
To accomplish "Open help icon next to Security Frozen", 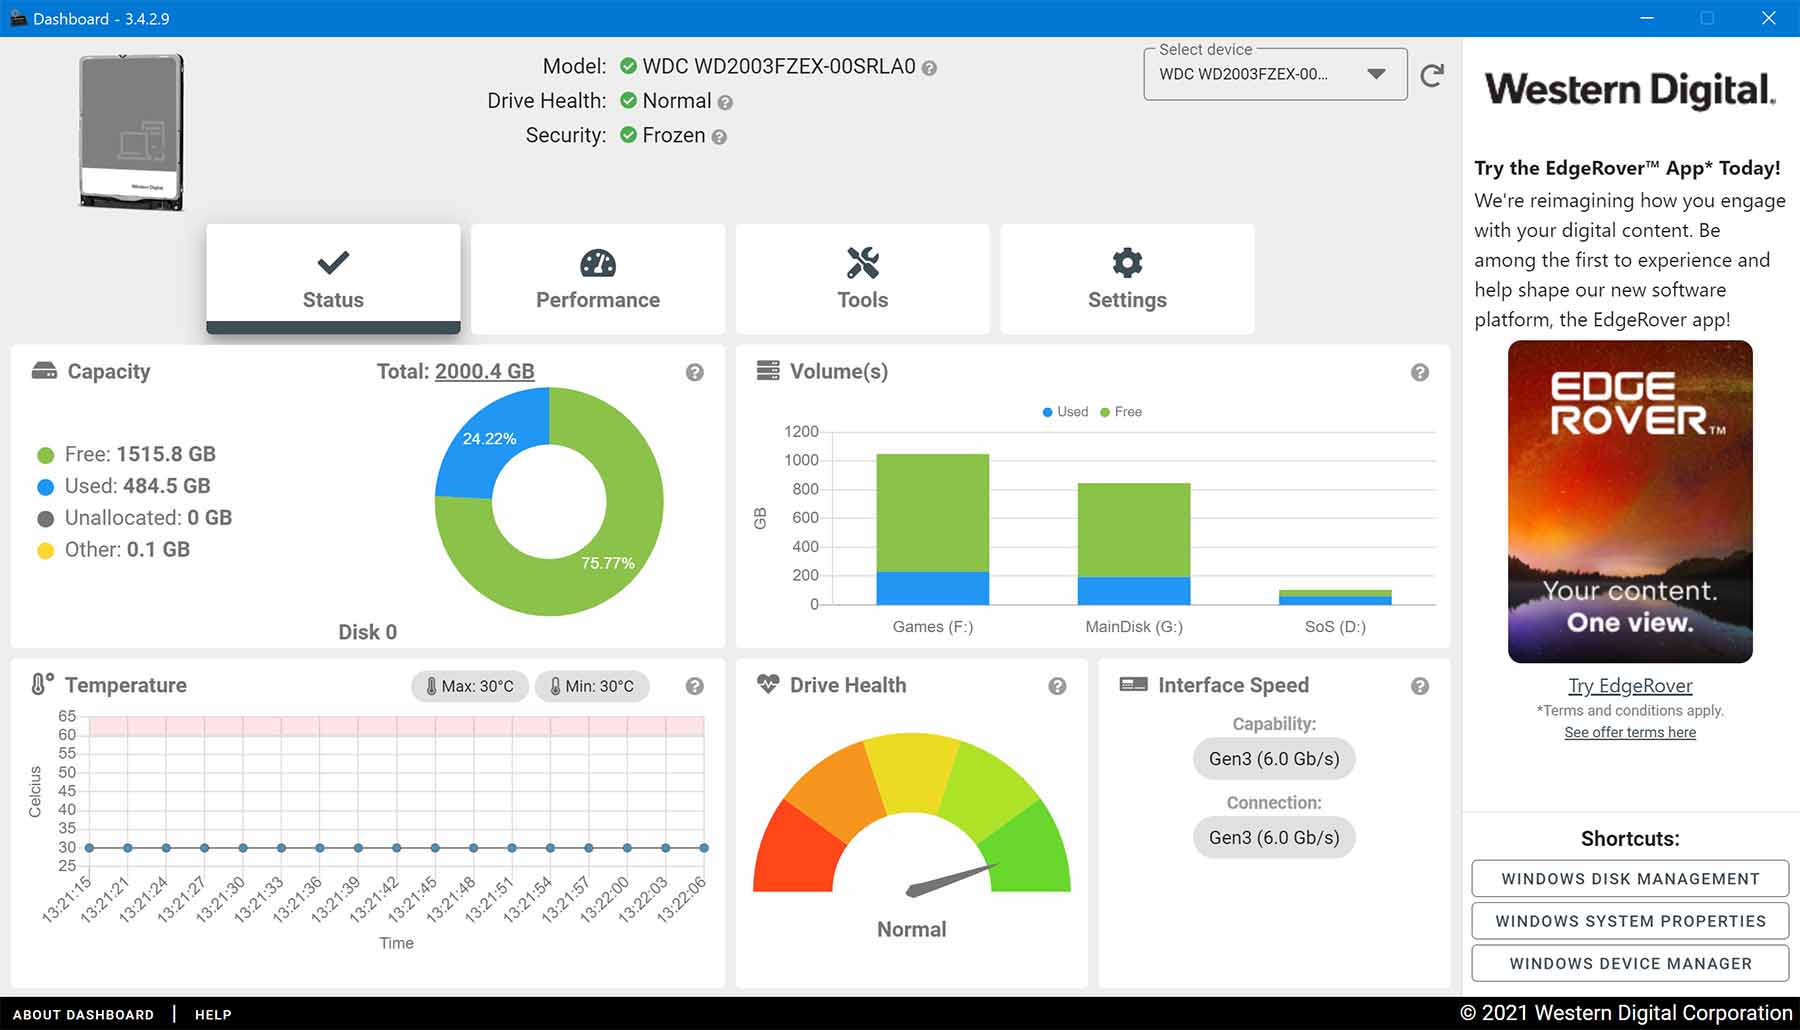I will tap(719, 137).
